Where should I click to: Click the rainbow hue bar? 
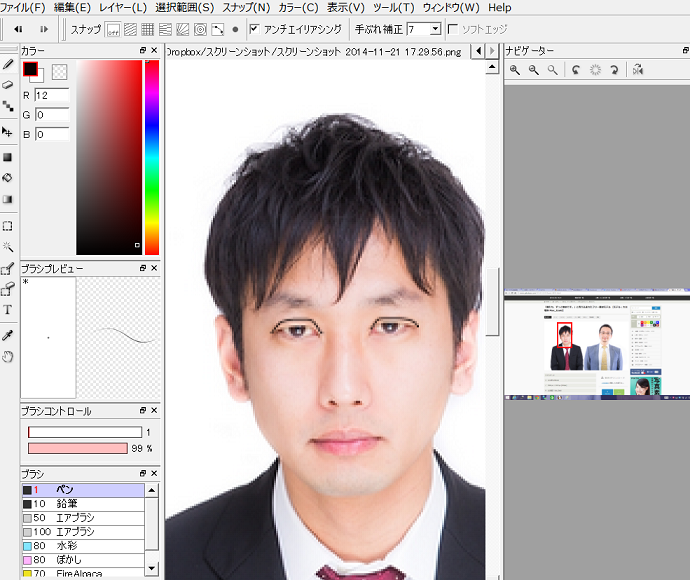[152, 157]
